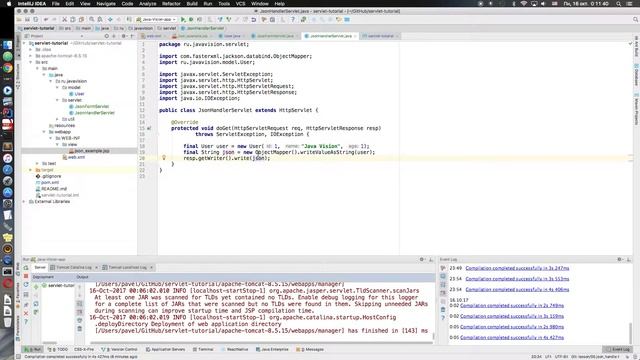Open the macOS Spotlight search icon
The width and height of the screenshot is (640, 360).
(619, 4)
